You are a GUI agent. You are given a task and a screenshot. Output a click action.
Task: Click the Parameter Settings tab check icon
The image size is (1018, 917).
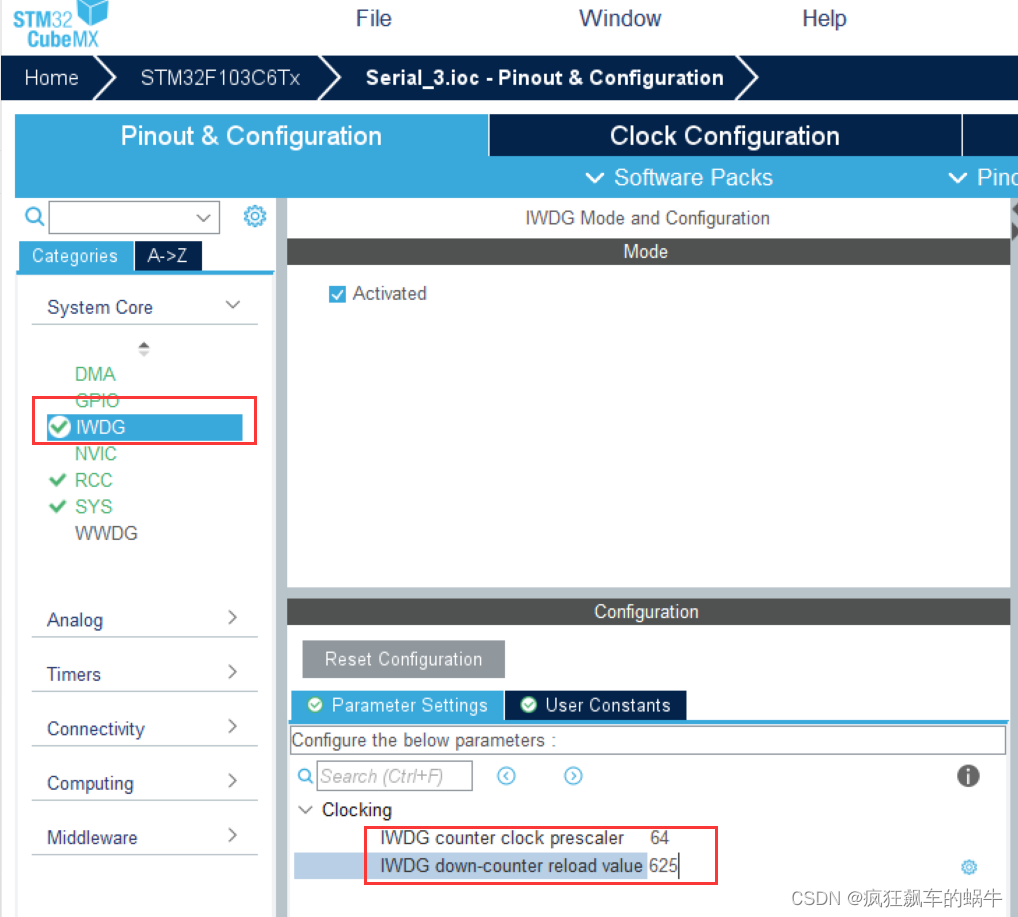click(315, 705)
